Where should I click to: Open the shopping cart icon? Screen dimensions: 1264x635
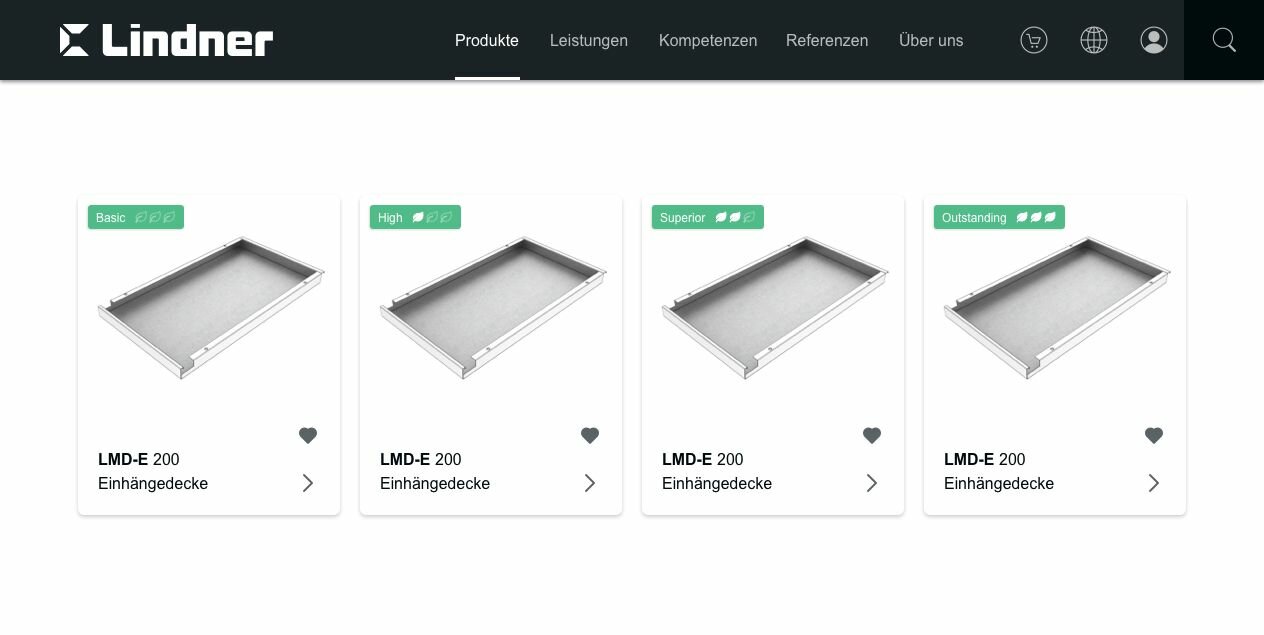[x=1034, y=40]
